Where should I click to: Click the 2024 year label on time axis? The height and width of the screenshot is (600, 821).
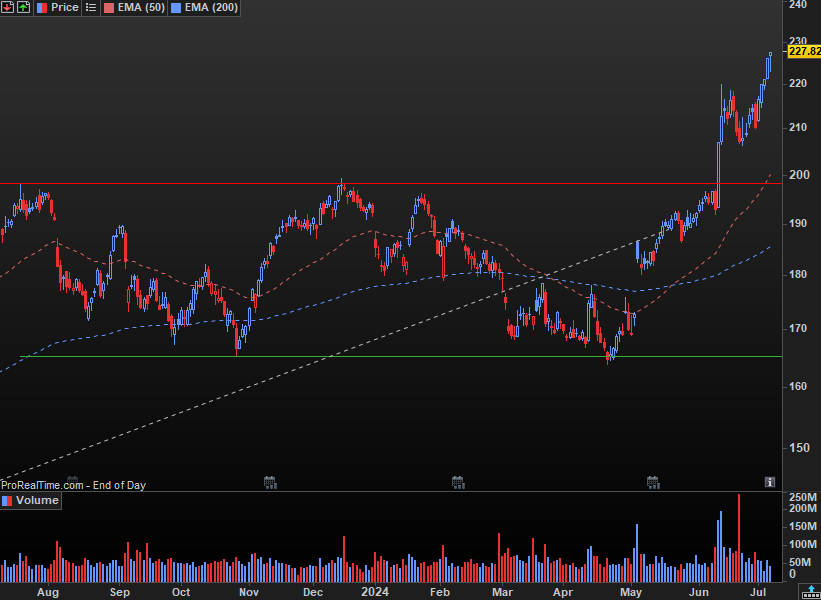pyautogui.click(x=375, y=592)
